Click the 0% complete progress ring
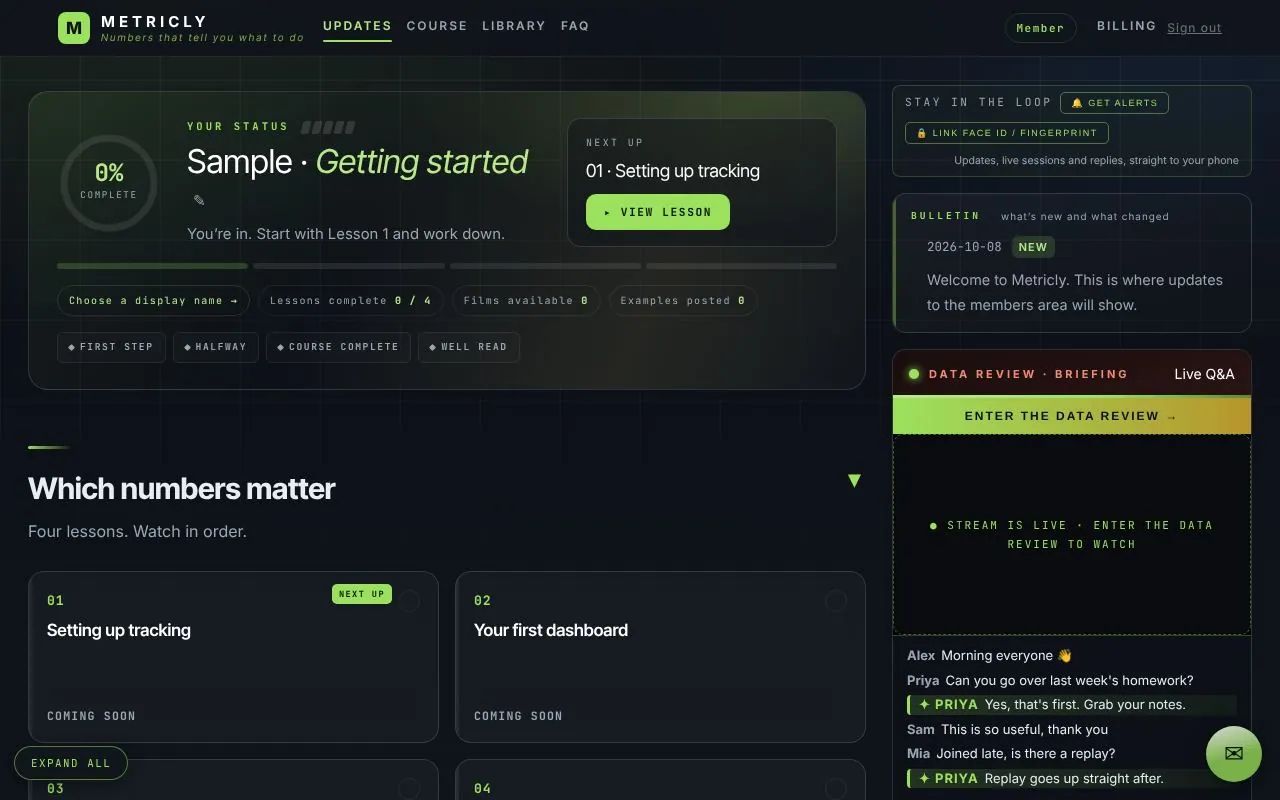 pos(109,182)
